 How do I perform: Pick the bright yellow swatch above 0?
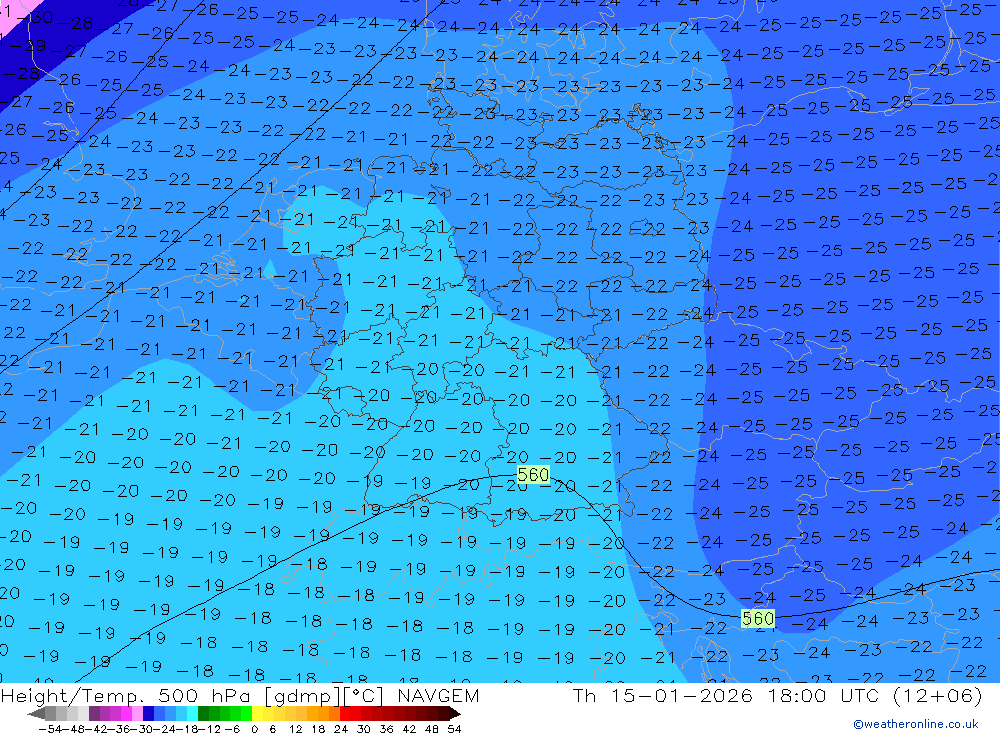[x=257, y=713]
